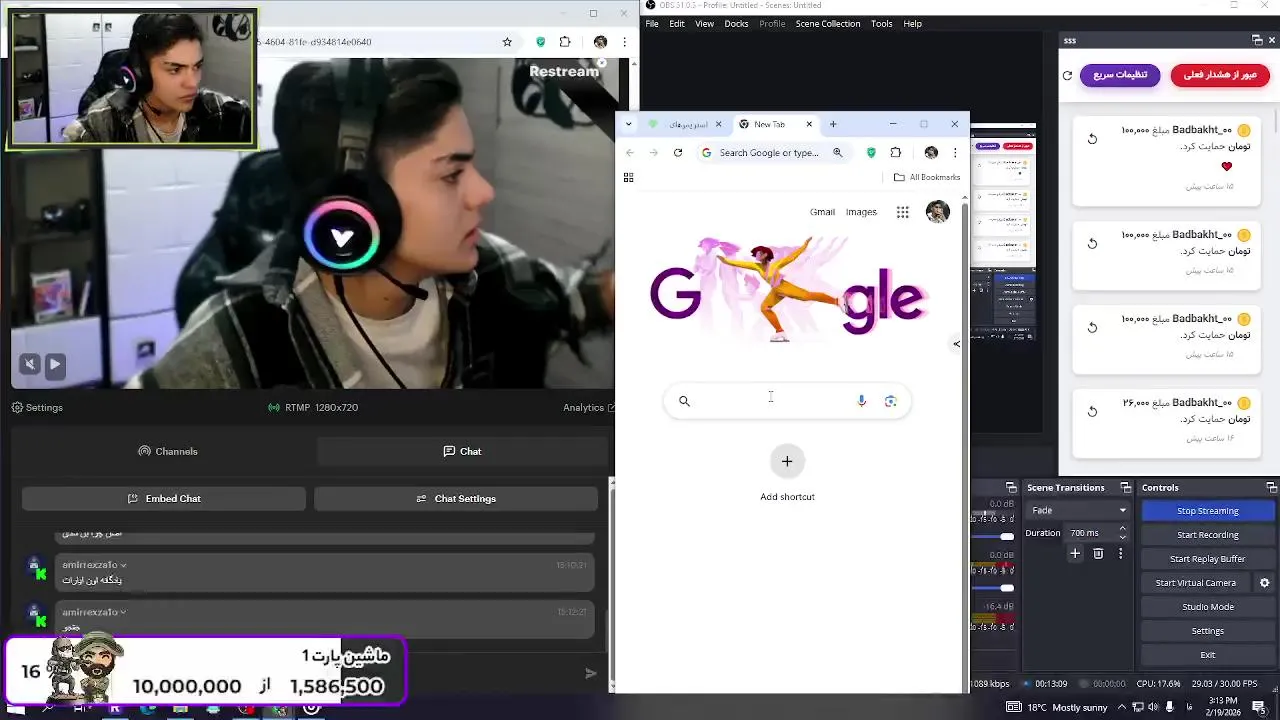This screenshot has height=720, width=1280.
Task: Open transition properties three-dot menu
Action: click(1120, 553)
